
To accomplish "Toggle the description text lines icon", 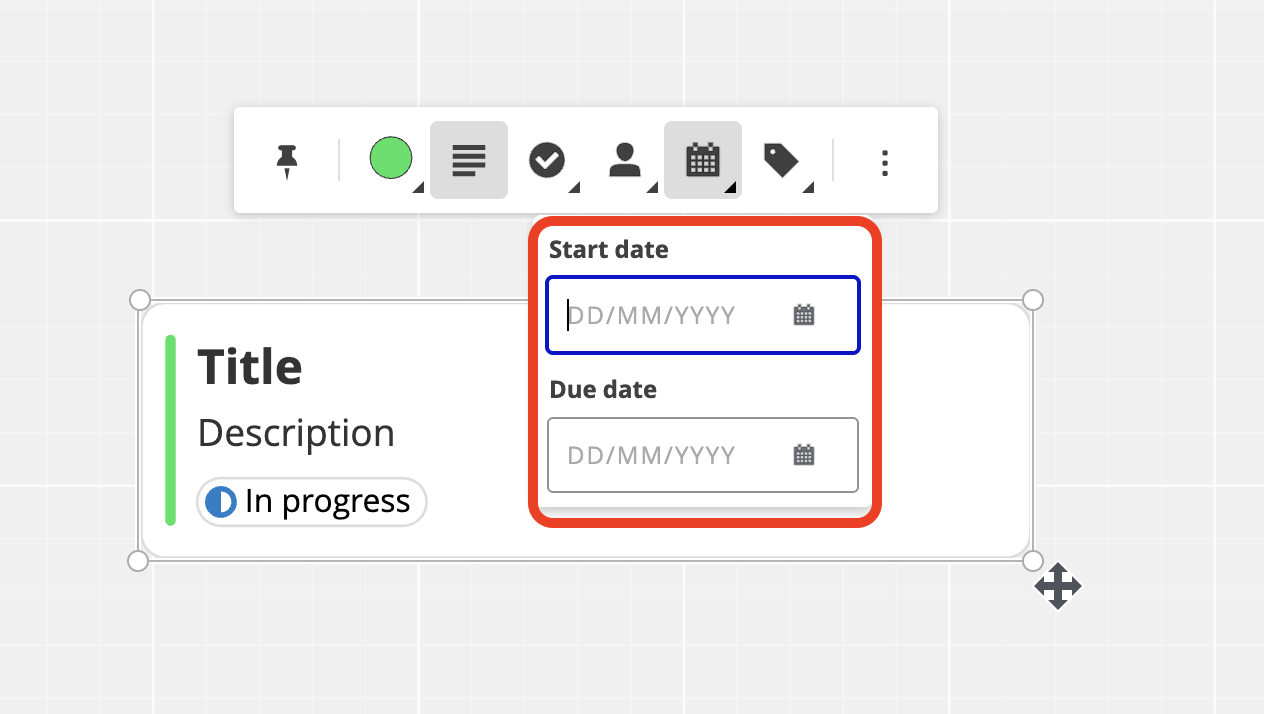I will click(x=469, y=160).
